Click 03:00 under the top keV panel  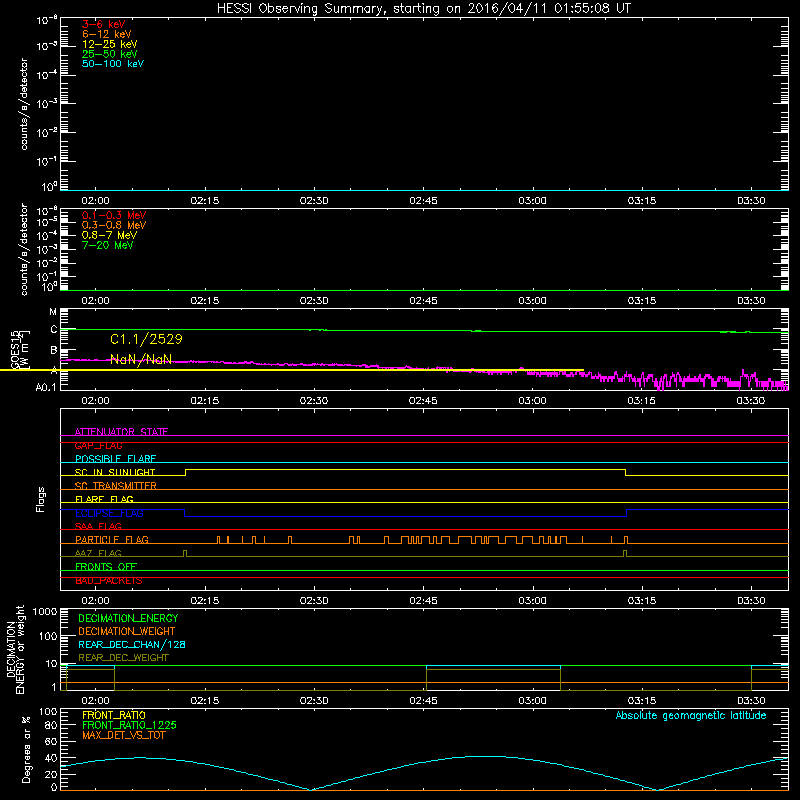coord(532,201)
